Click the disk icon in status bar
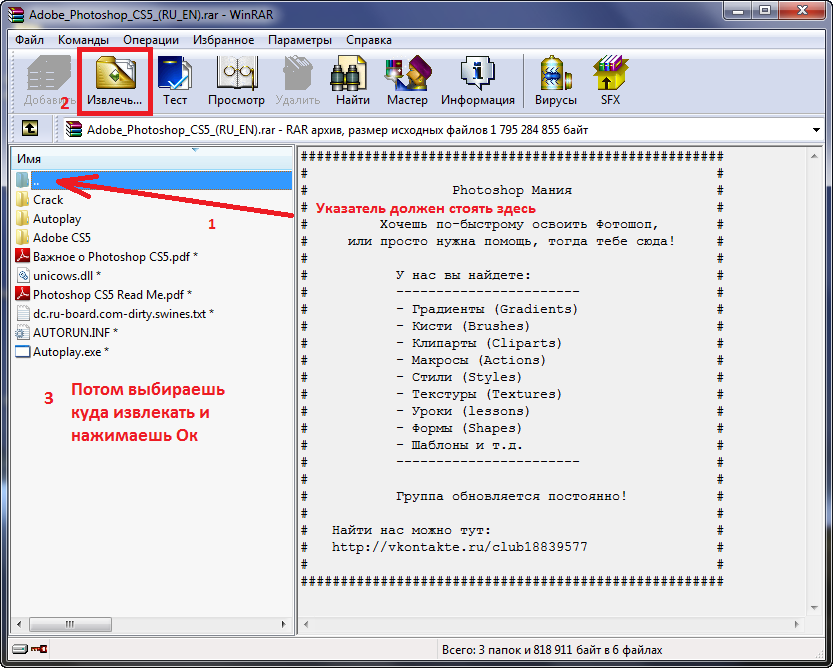Screen dimensions: 833x668 point(20,649)
